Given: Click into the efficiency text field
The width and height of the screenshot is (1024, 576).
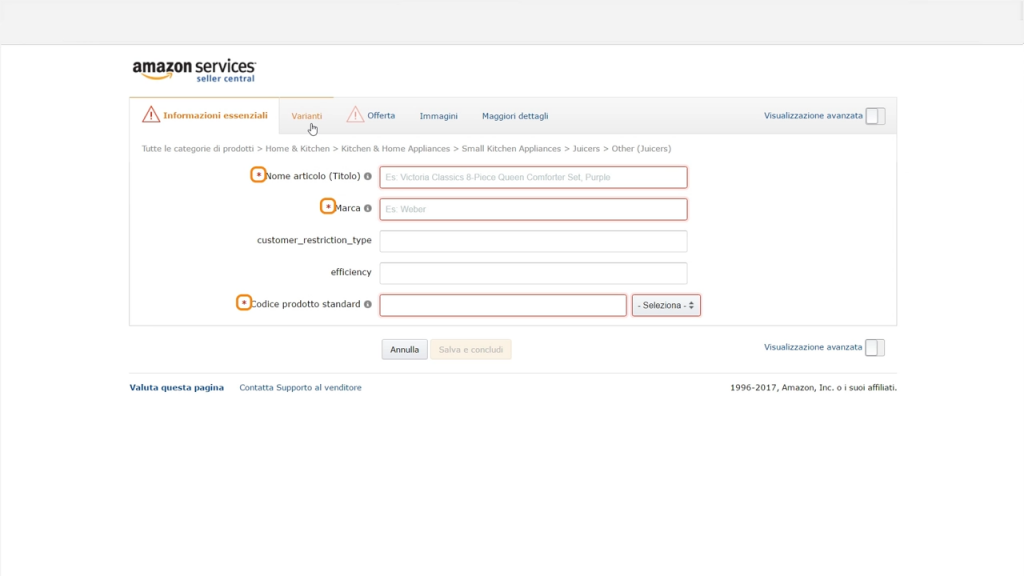Looking at the screenshot, I should click(533, 273).
